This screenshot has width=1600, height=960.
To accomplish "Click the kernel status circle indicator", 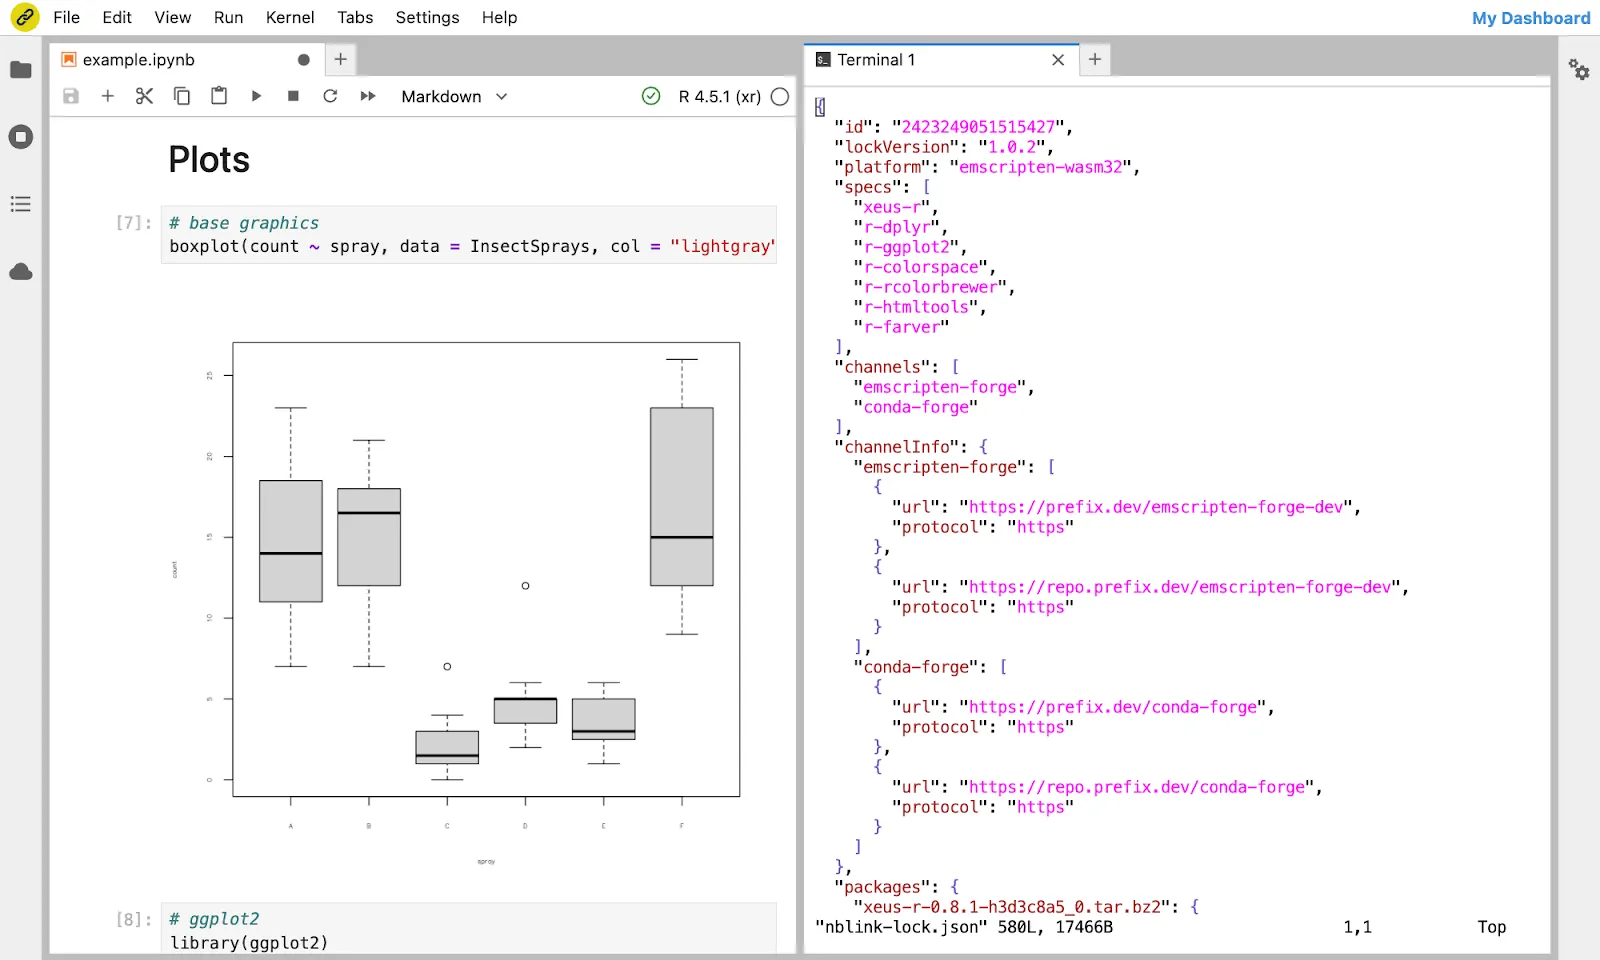I will click(x=780, y=96).
